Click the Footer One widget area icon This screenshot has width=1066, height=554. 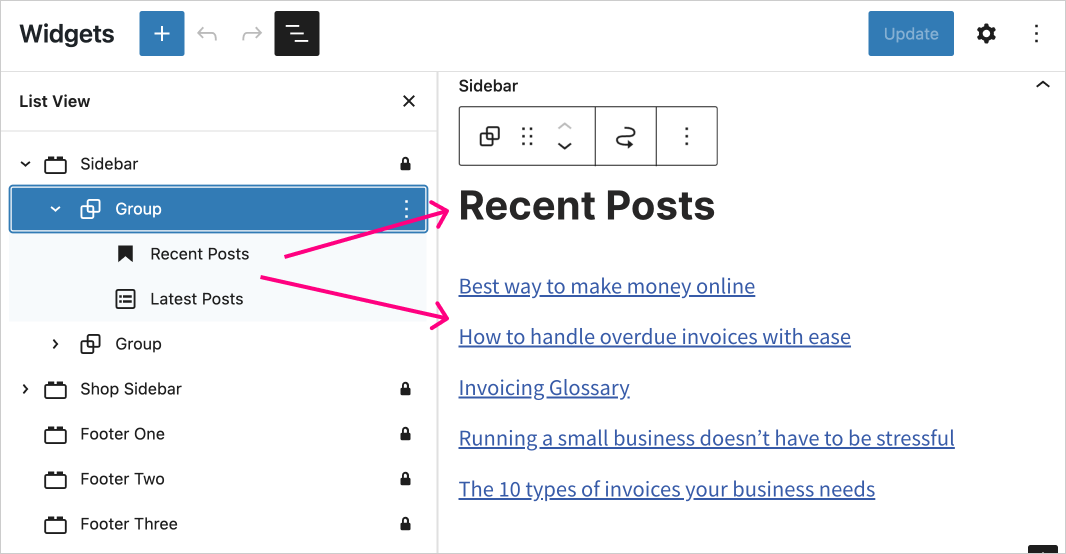click(x=55, y=434)
